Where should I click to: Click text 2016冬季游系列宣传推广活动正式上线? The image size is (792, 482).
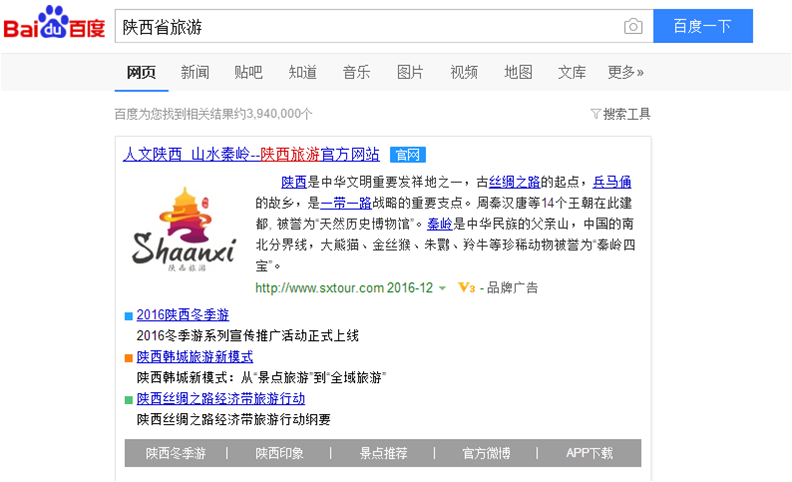click(x=248, y=335)
